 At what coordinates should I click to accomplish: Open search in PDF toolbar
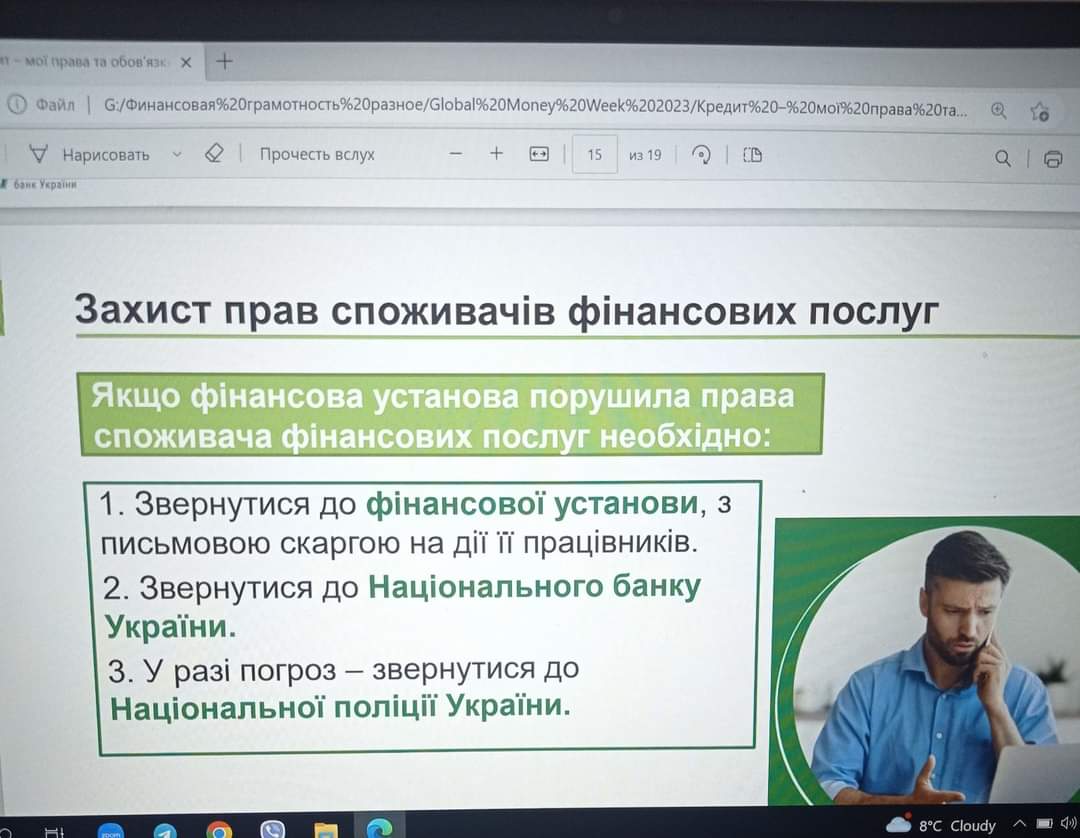pos(1003,158)
